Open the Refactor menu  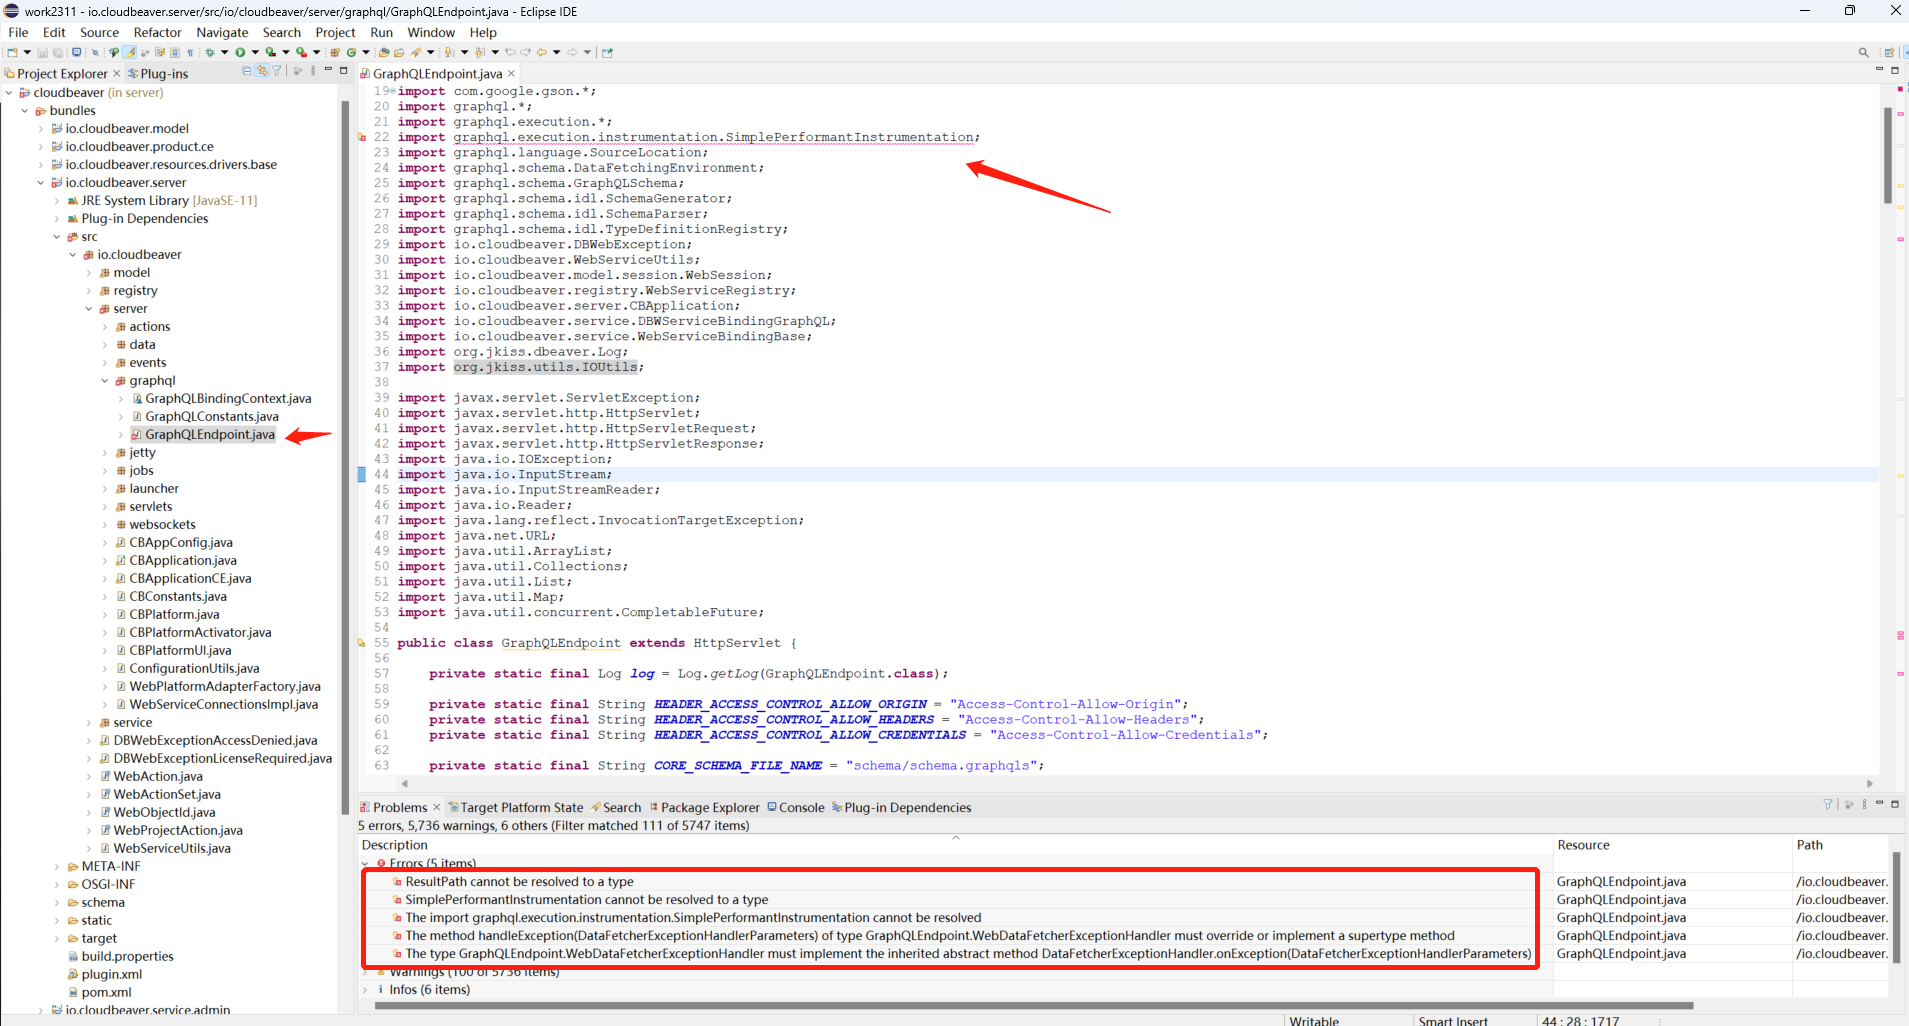(157, 32)
